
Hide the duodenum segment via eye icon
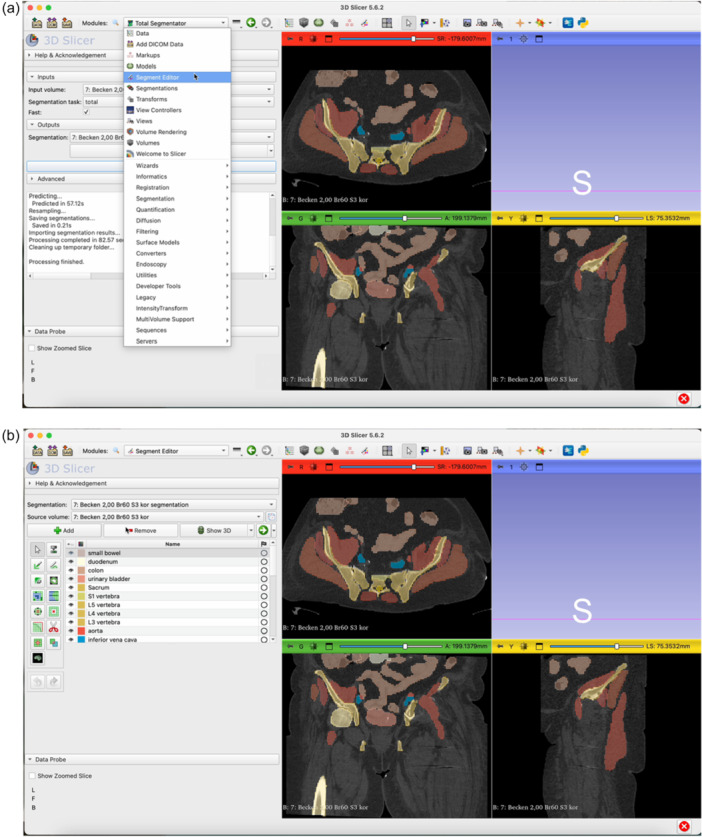(70, 562)
